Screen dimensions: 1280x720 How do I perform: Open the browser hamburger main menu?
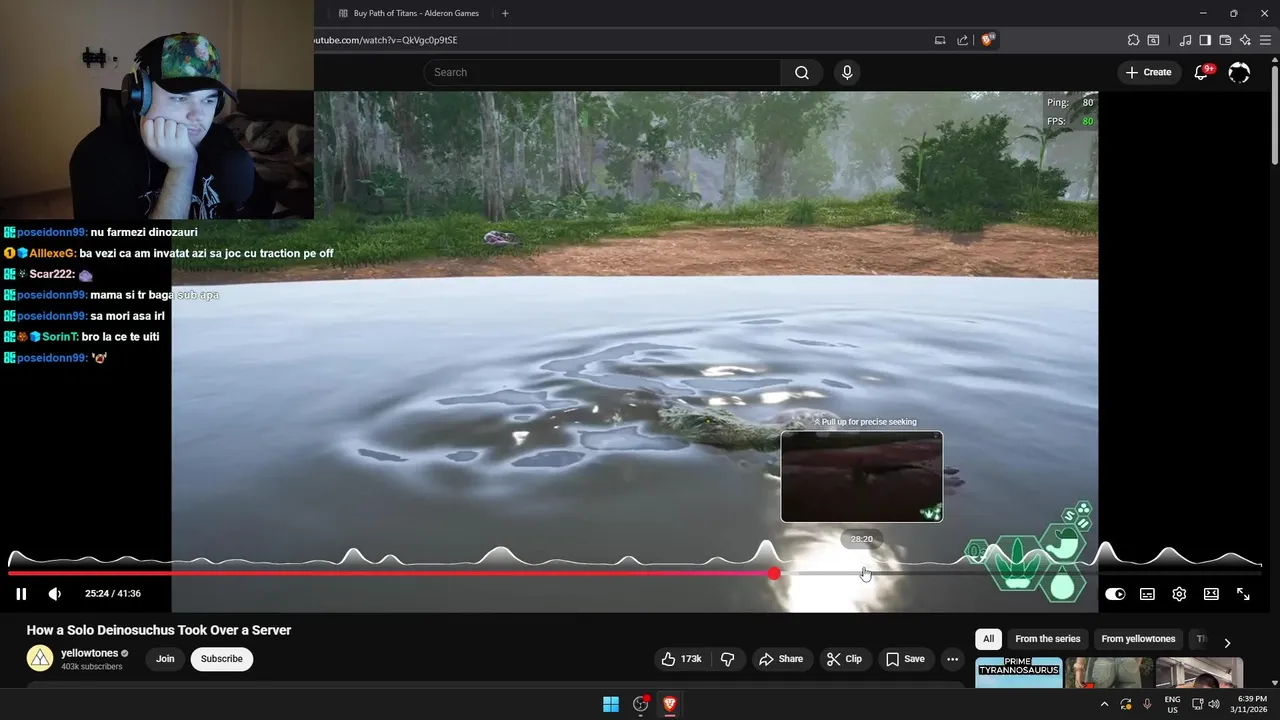click(1267, 40)
